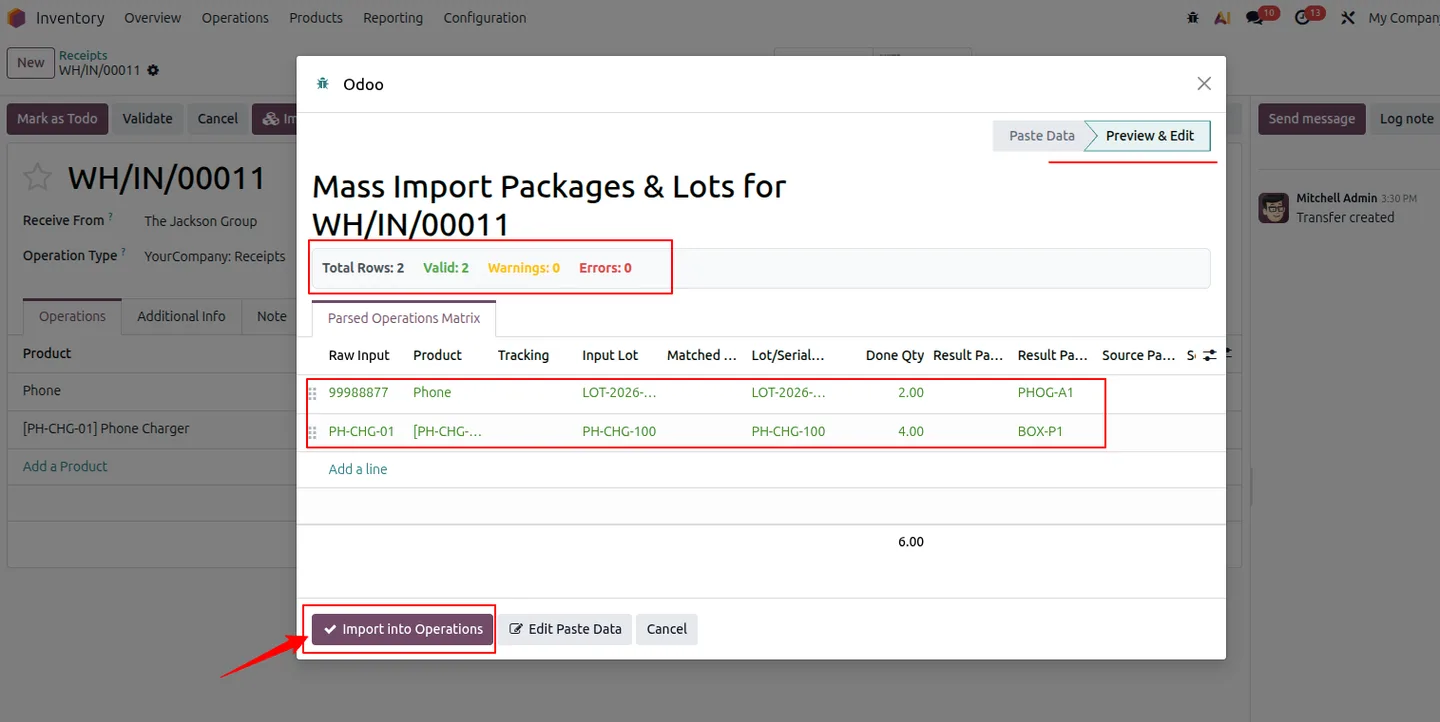Click the Log note button

[1406, 118]
